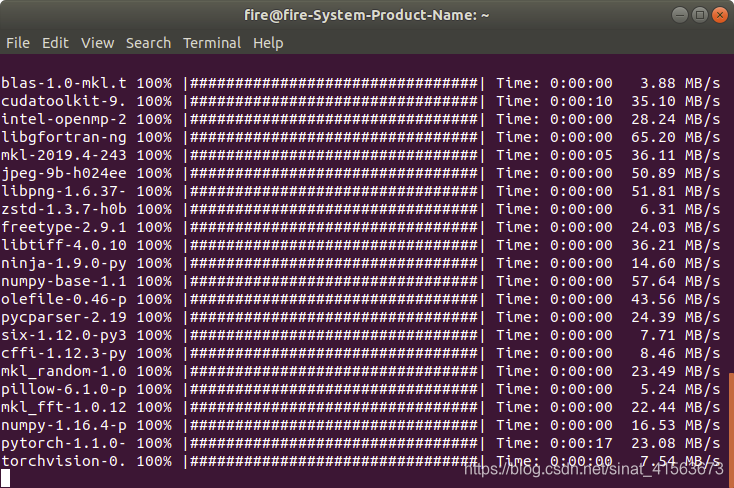Click the numpy-1.16.4-p package name
734x488 pixels.
click(x=64, y=425)
